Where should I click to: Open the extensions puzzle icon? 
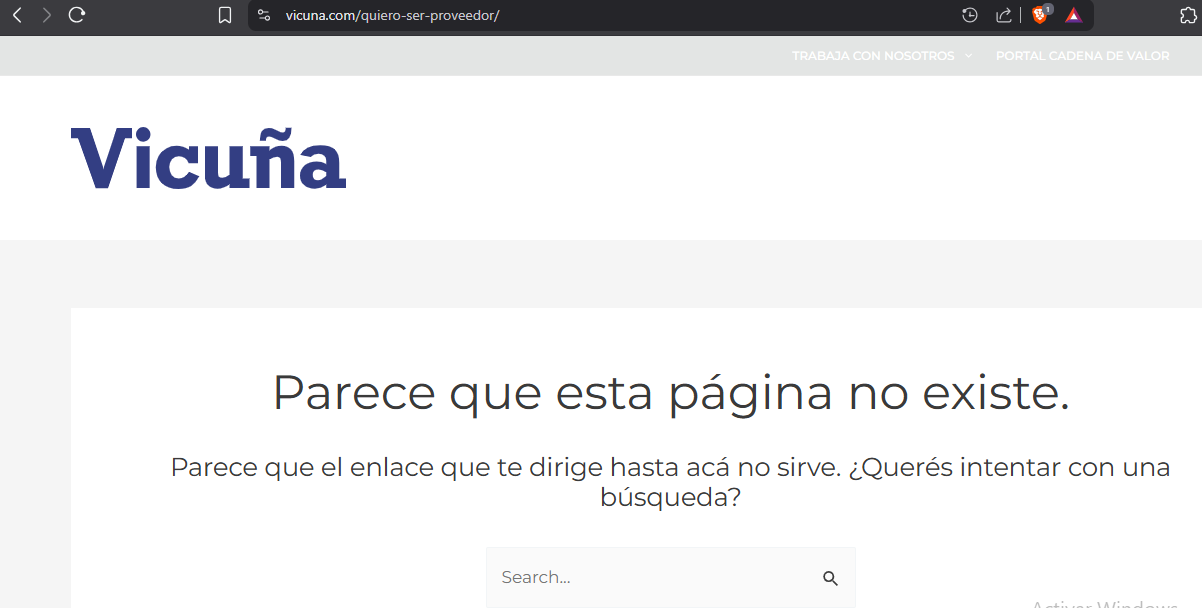point(1188,15)
